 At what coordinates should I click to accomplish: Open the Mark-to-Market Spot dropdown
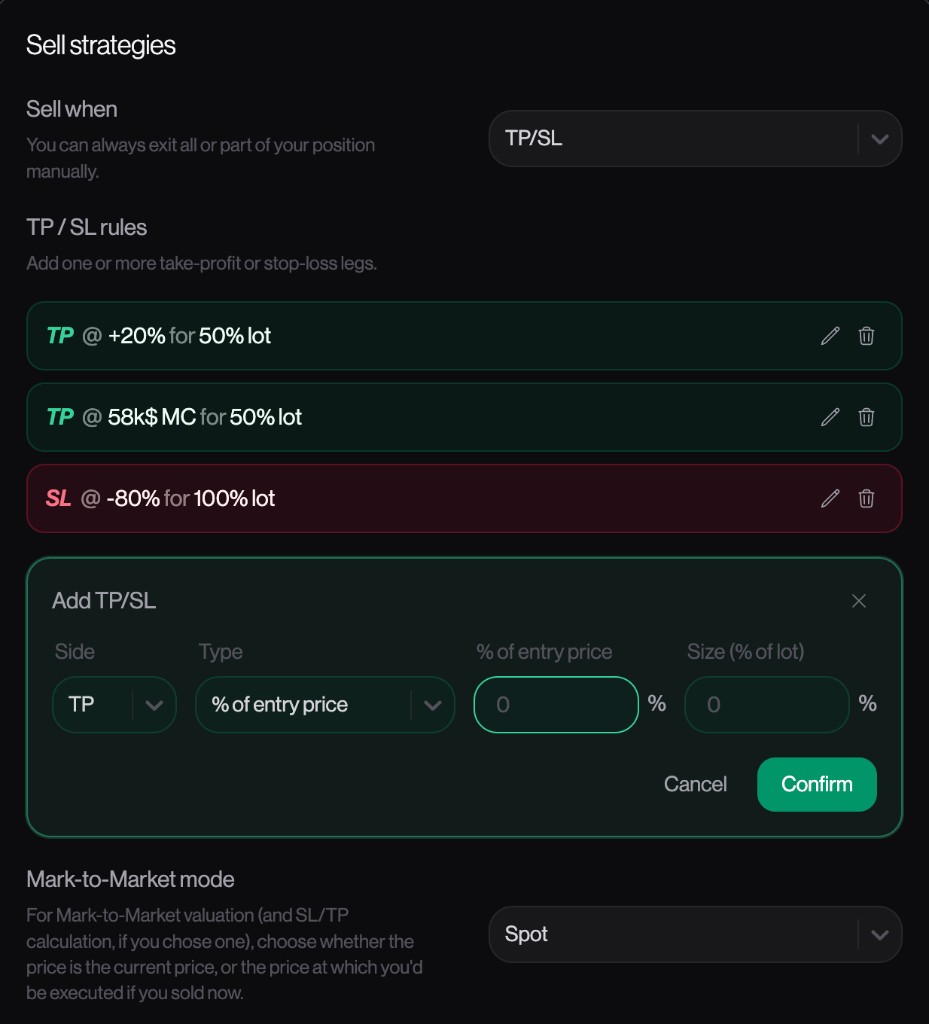[695, 934]
